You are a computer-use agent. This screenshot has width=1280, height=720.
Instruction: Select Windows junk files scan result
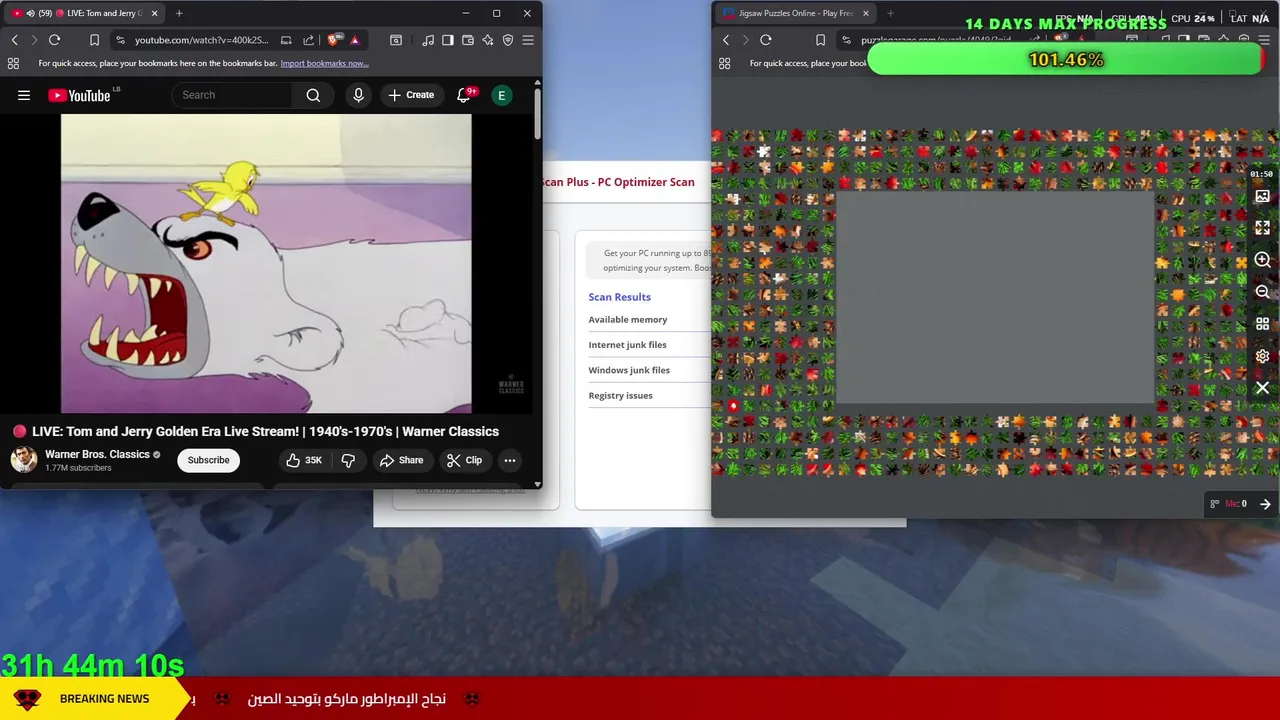(x=629, y=370)
